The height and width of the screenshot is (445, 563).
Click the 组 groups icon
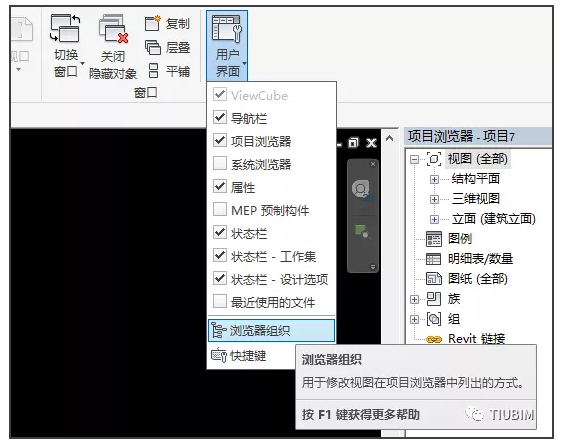coord(434,319)
